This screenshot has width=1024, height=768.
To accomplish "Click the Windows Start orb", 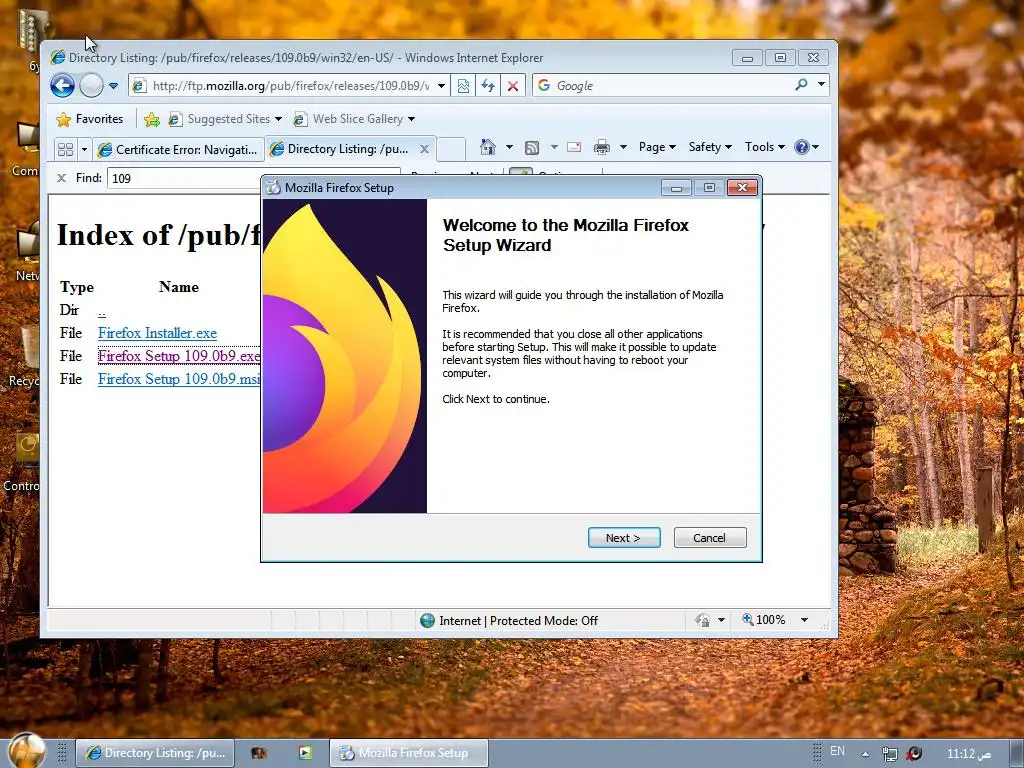I will coord(27,752).
